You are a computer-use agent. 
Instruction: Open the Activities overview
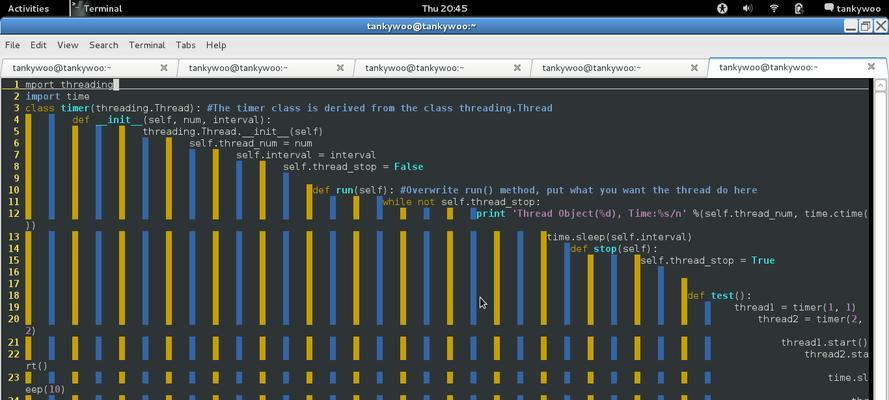[28, 8]
